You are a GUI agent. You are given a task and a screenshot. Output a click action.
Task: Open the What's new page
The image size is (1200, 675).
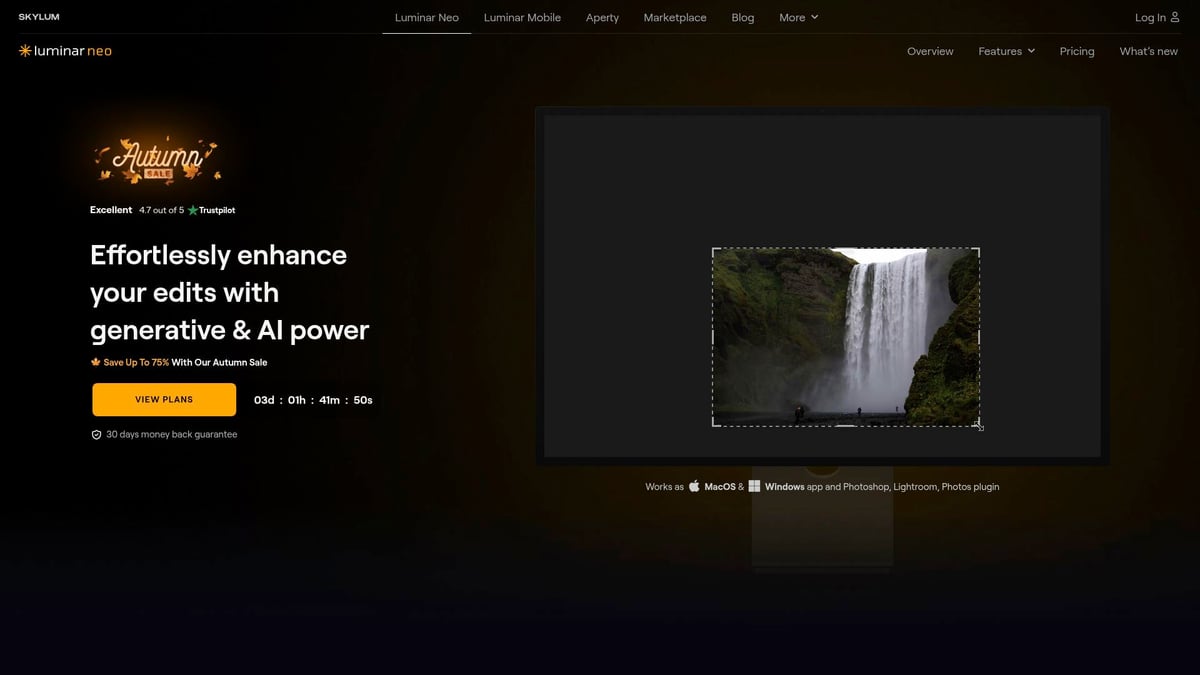[1148, 51]
